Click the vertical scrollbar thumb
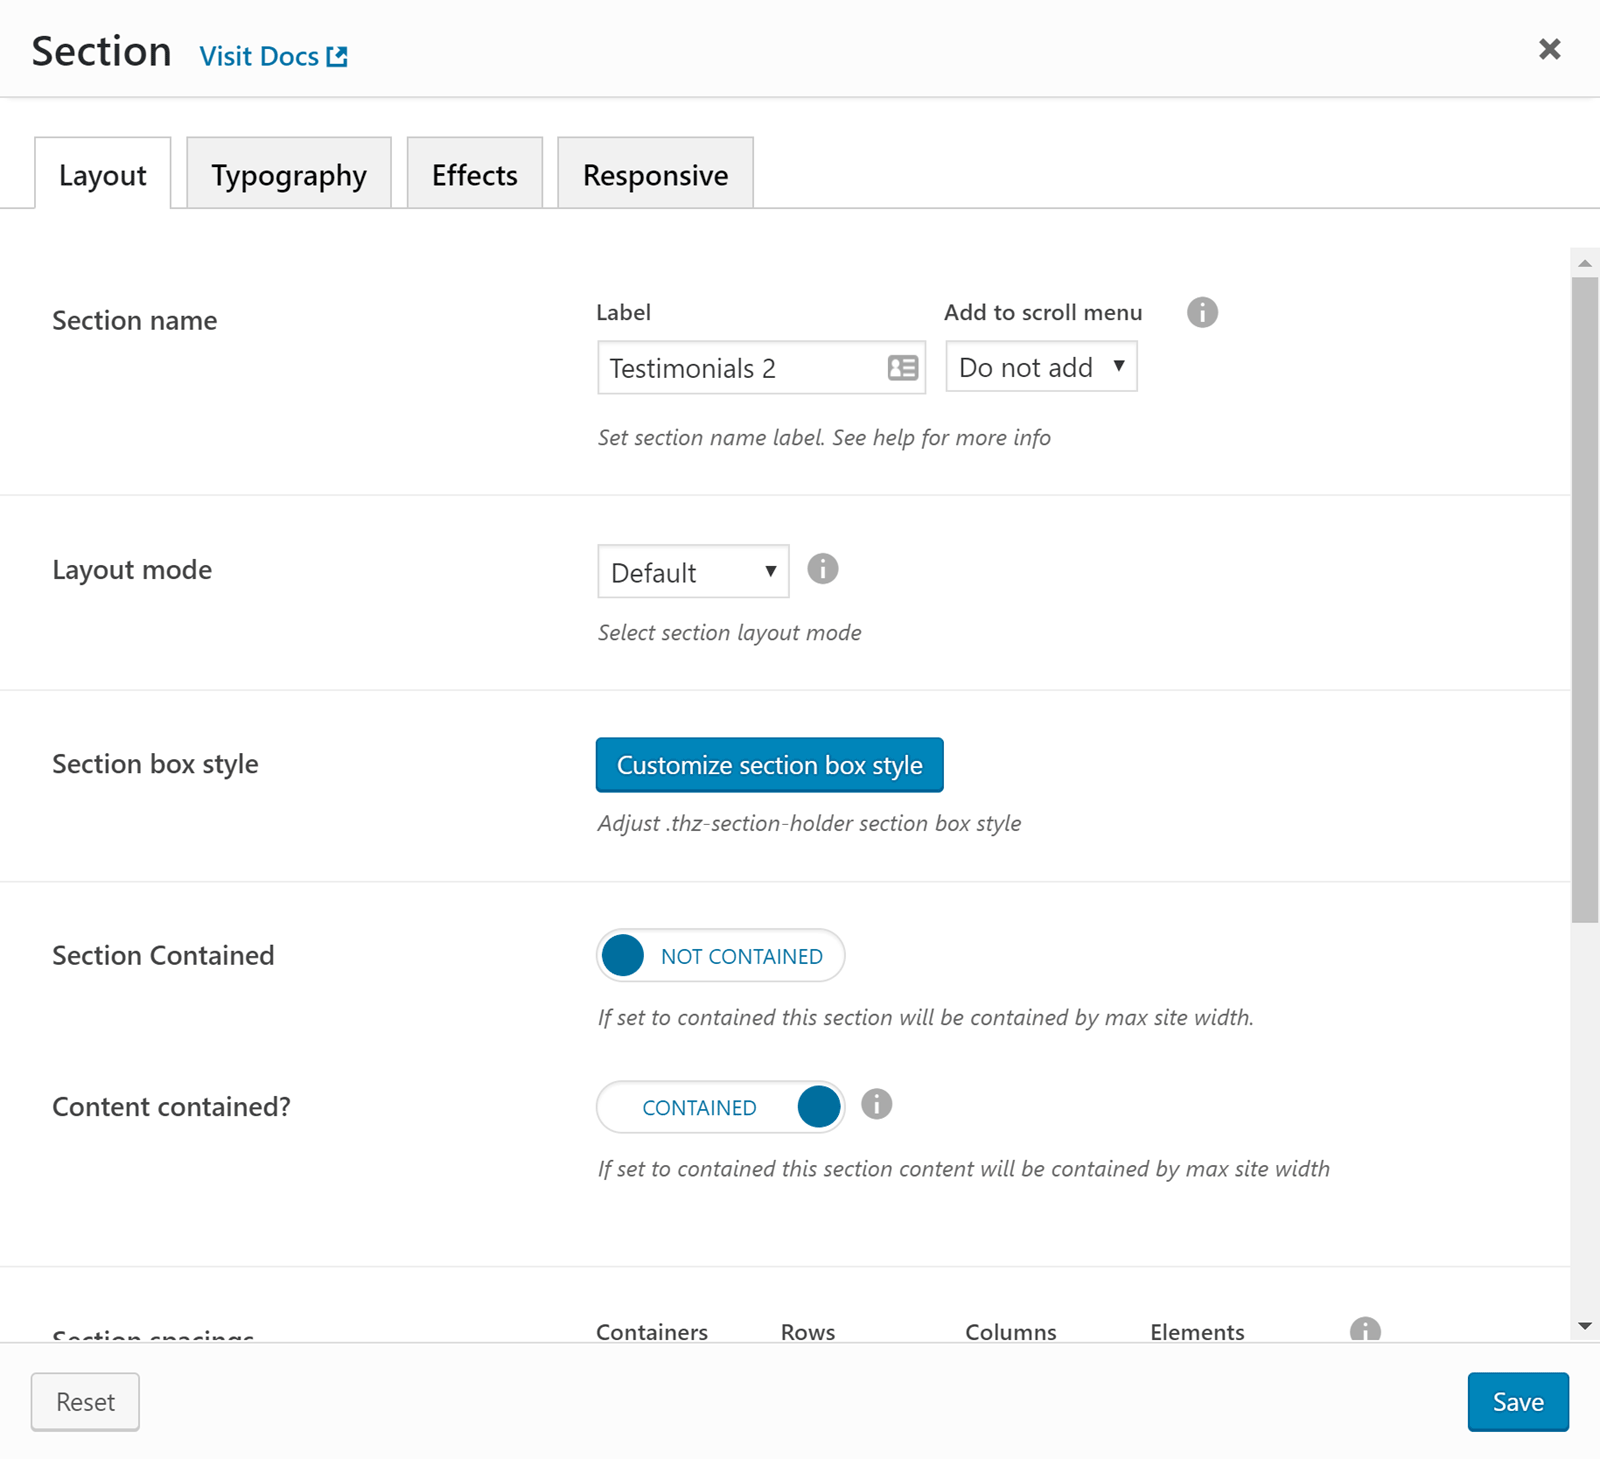Image resolution: width=1600 pixels, height=1459 pixels. (1584, 600)
